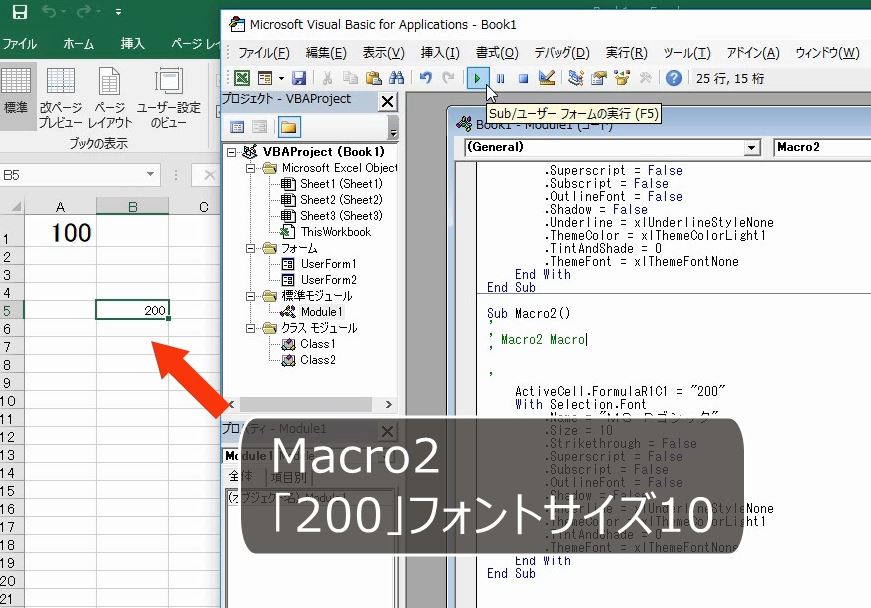Viewport: 871px width, 608px height.
Task: Open 挿入(I) menu in VBA editor
Action: click(440, 53)
